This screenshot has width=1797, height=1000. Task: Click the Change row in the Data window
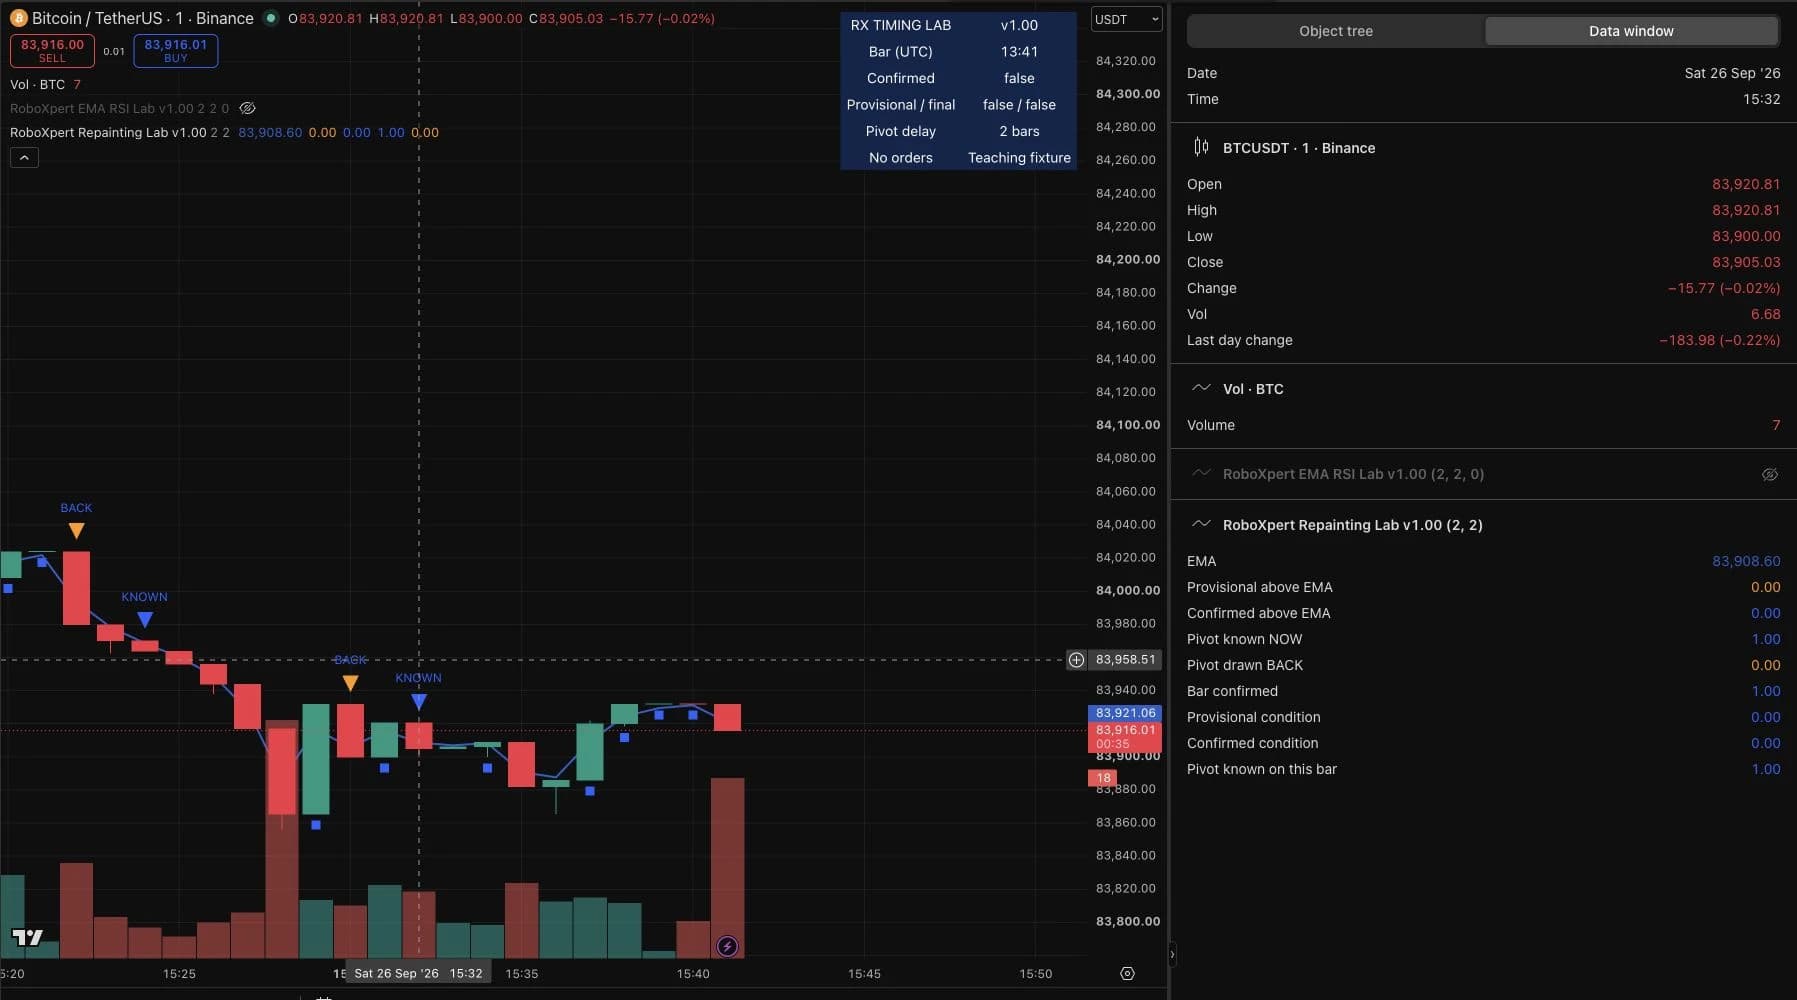1483,288
